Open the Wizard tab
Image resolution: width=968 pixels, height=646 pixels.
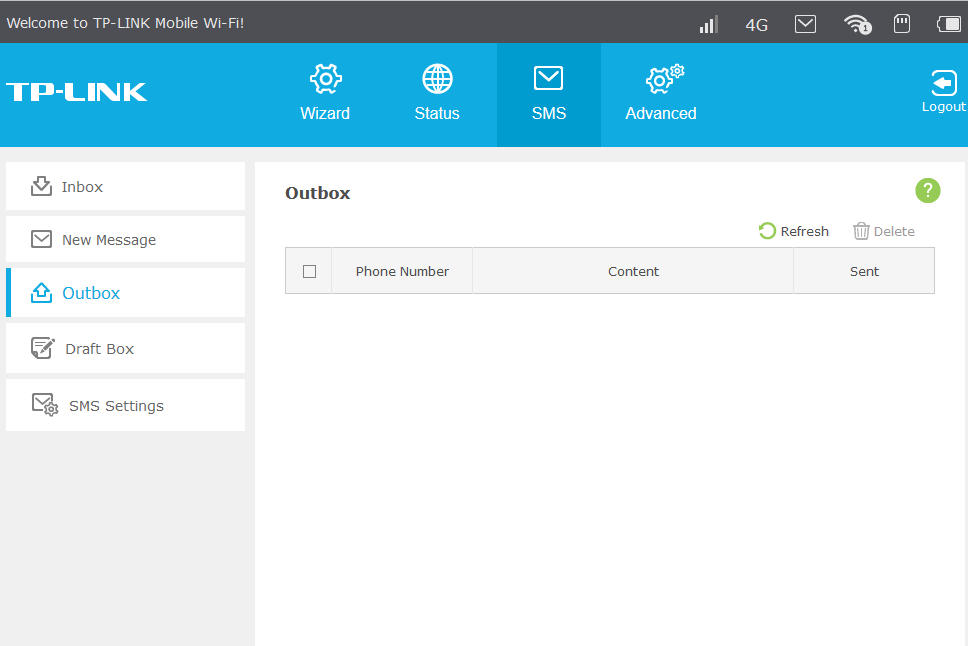tap(325, 94)
